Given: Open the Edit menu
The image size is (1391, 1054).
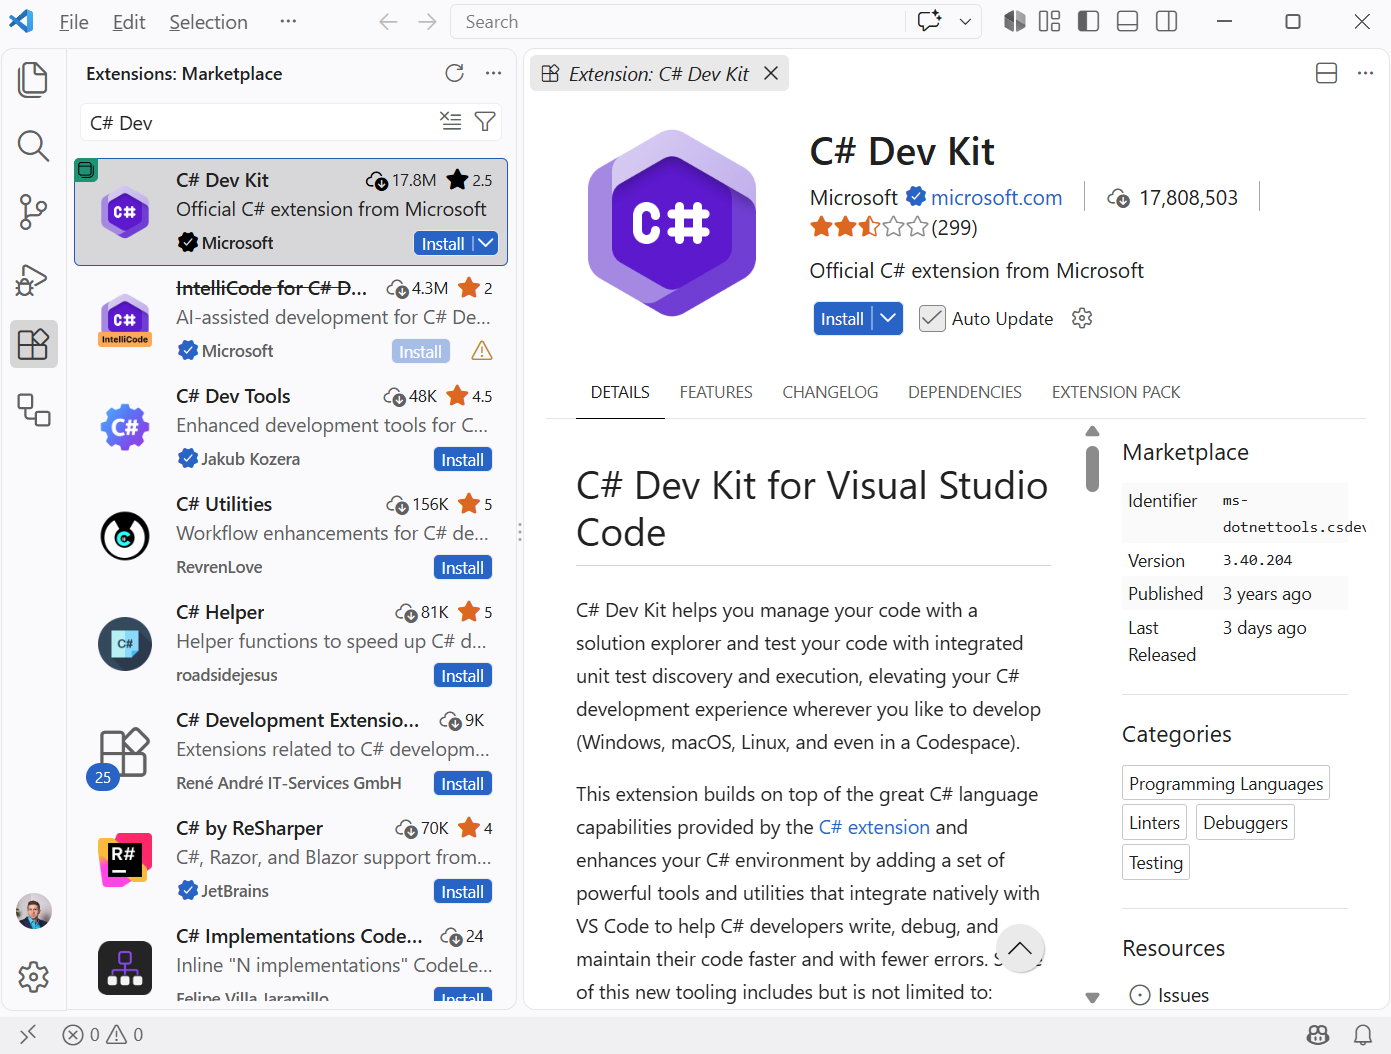Looking at the screenshot, I should [x=129, y=22].
